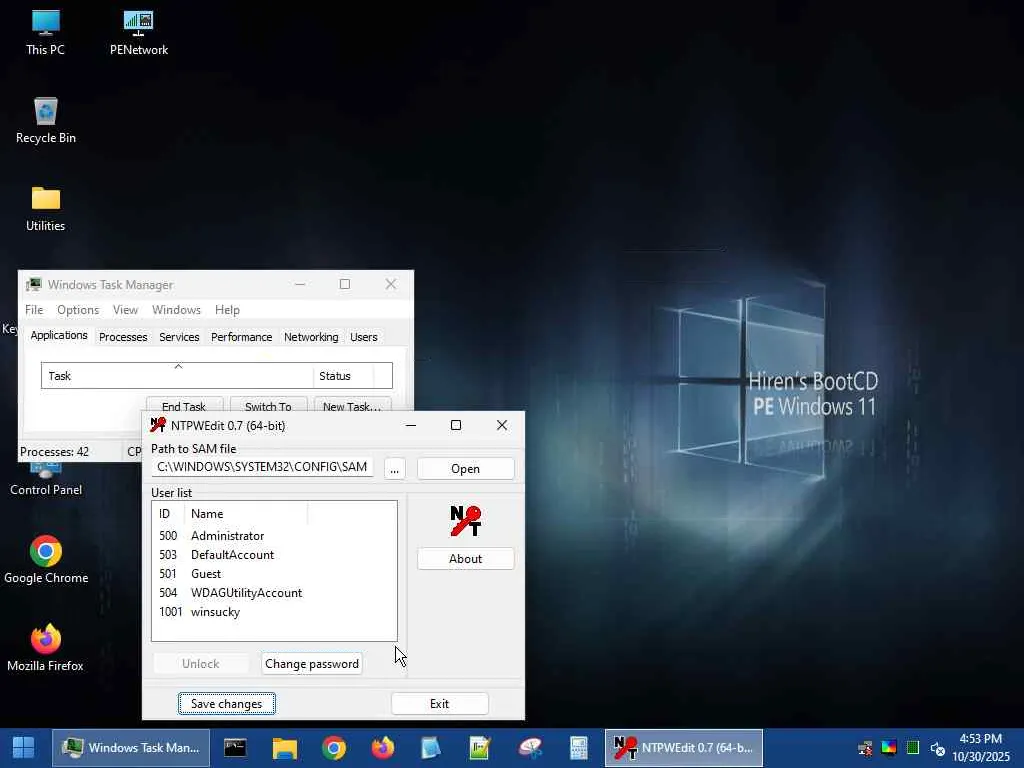1024x768 pixels.
Task: Open the Recycle Bin icon
Action: 46,120
